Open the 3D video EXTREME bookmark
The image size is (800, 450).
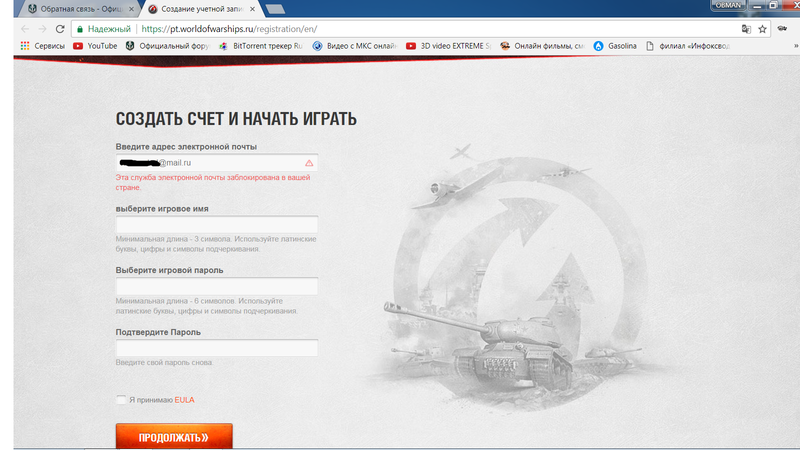pos(448,46)
